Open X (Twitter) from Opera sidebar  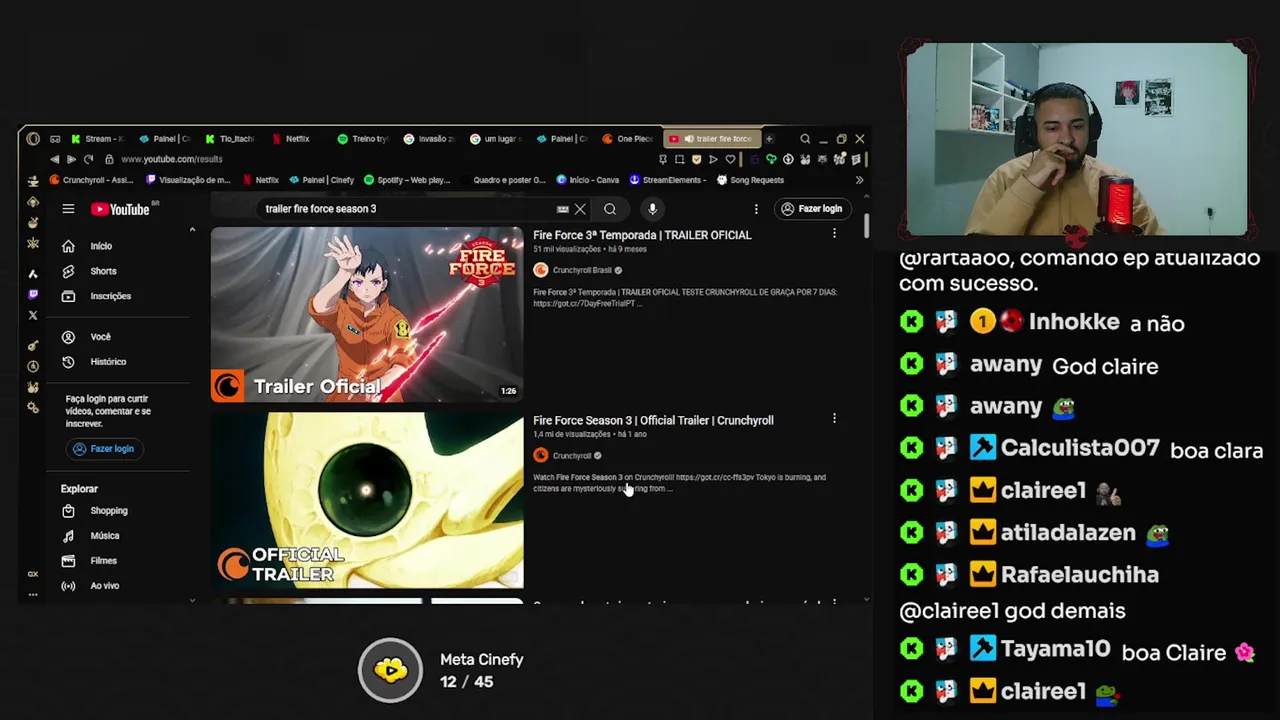click(x=33, y=315)
